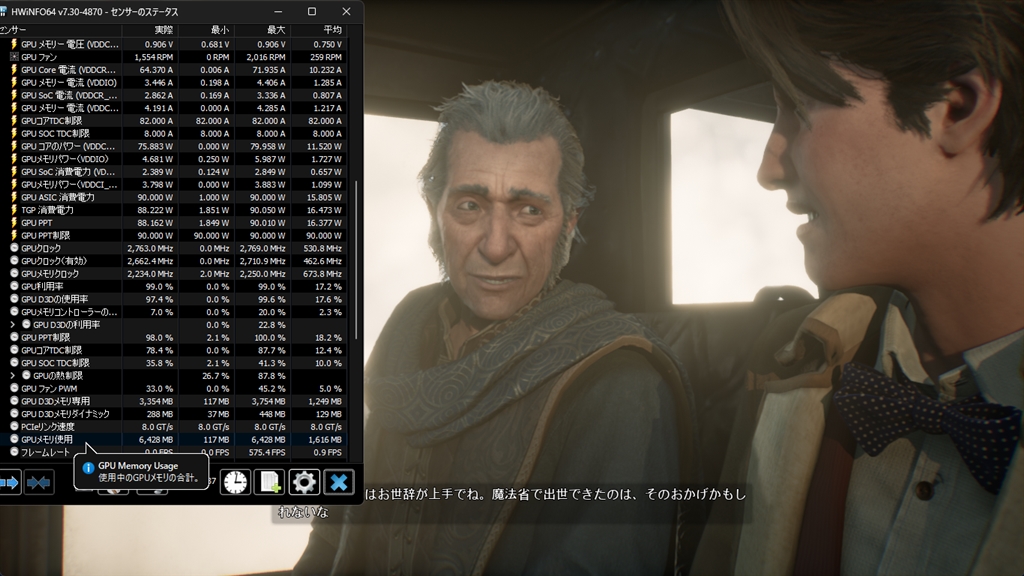
Task: Select the GPU SoC 消費電力 row label
Action: 68,172
